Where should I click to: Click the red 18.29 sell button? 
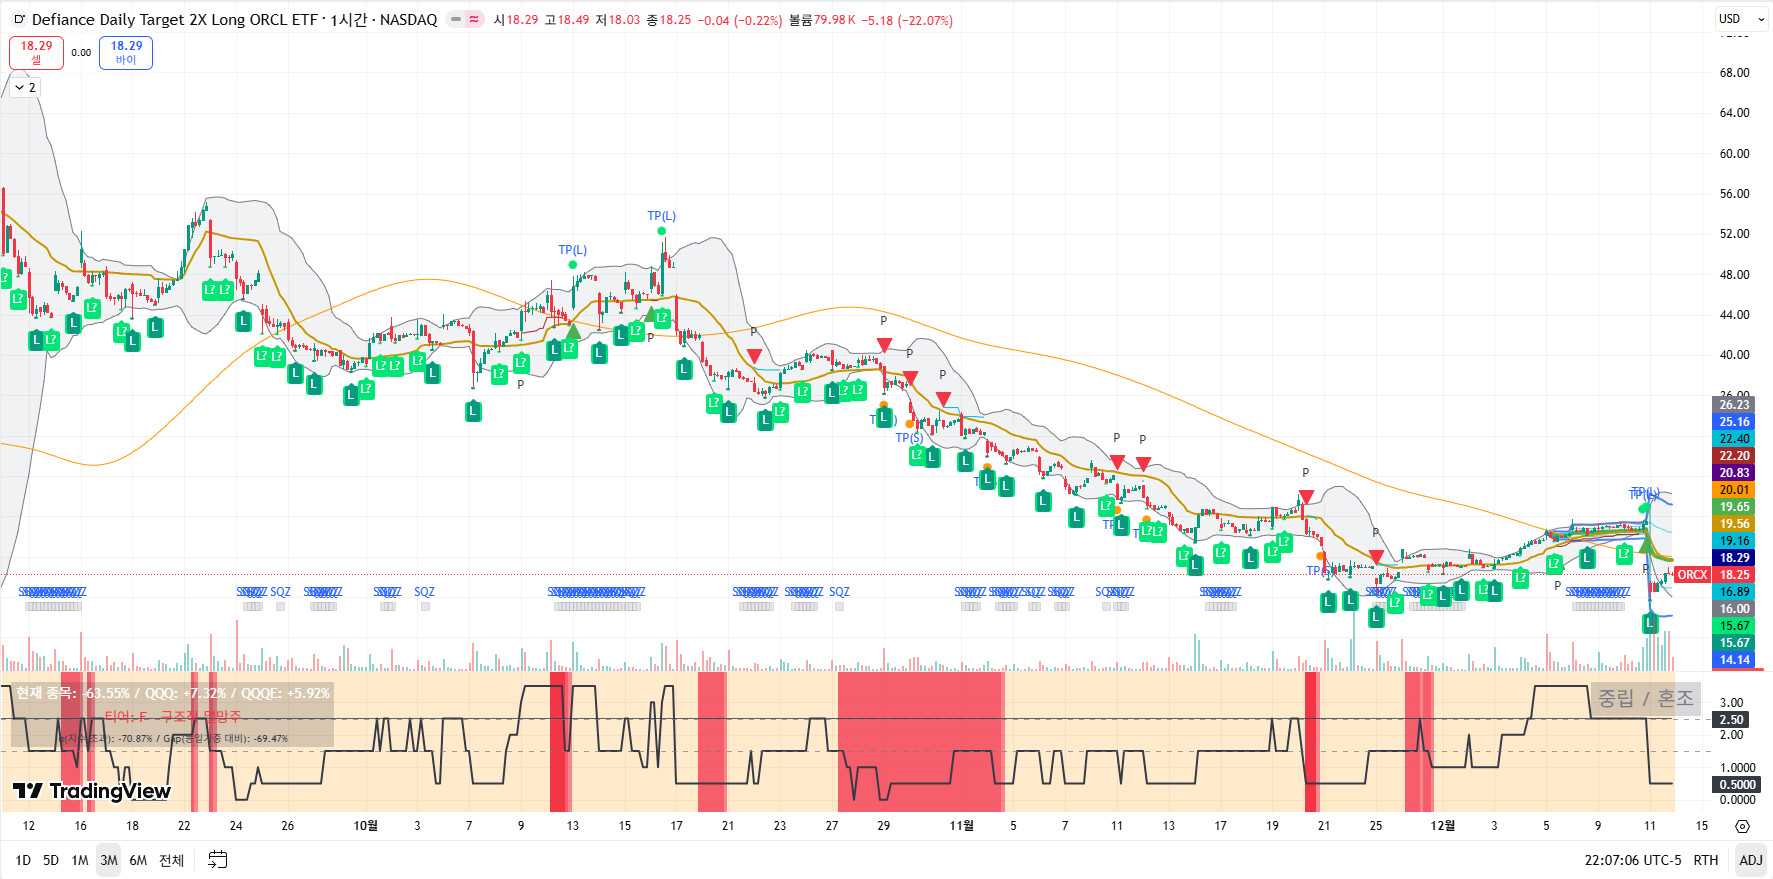[36, 52]
